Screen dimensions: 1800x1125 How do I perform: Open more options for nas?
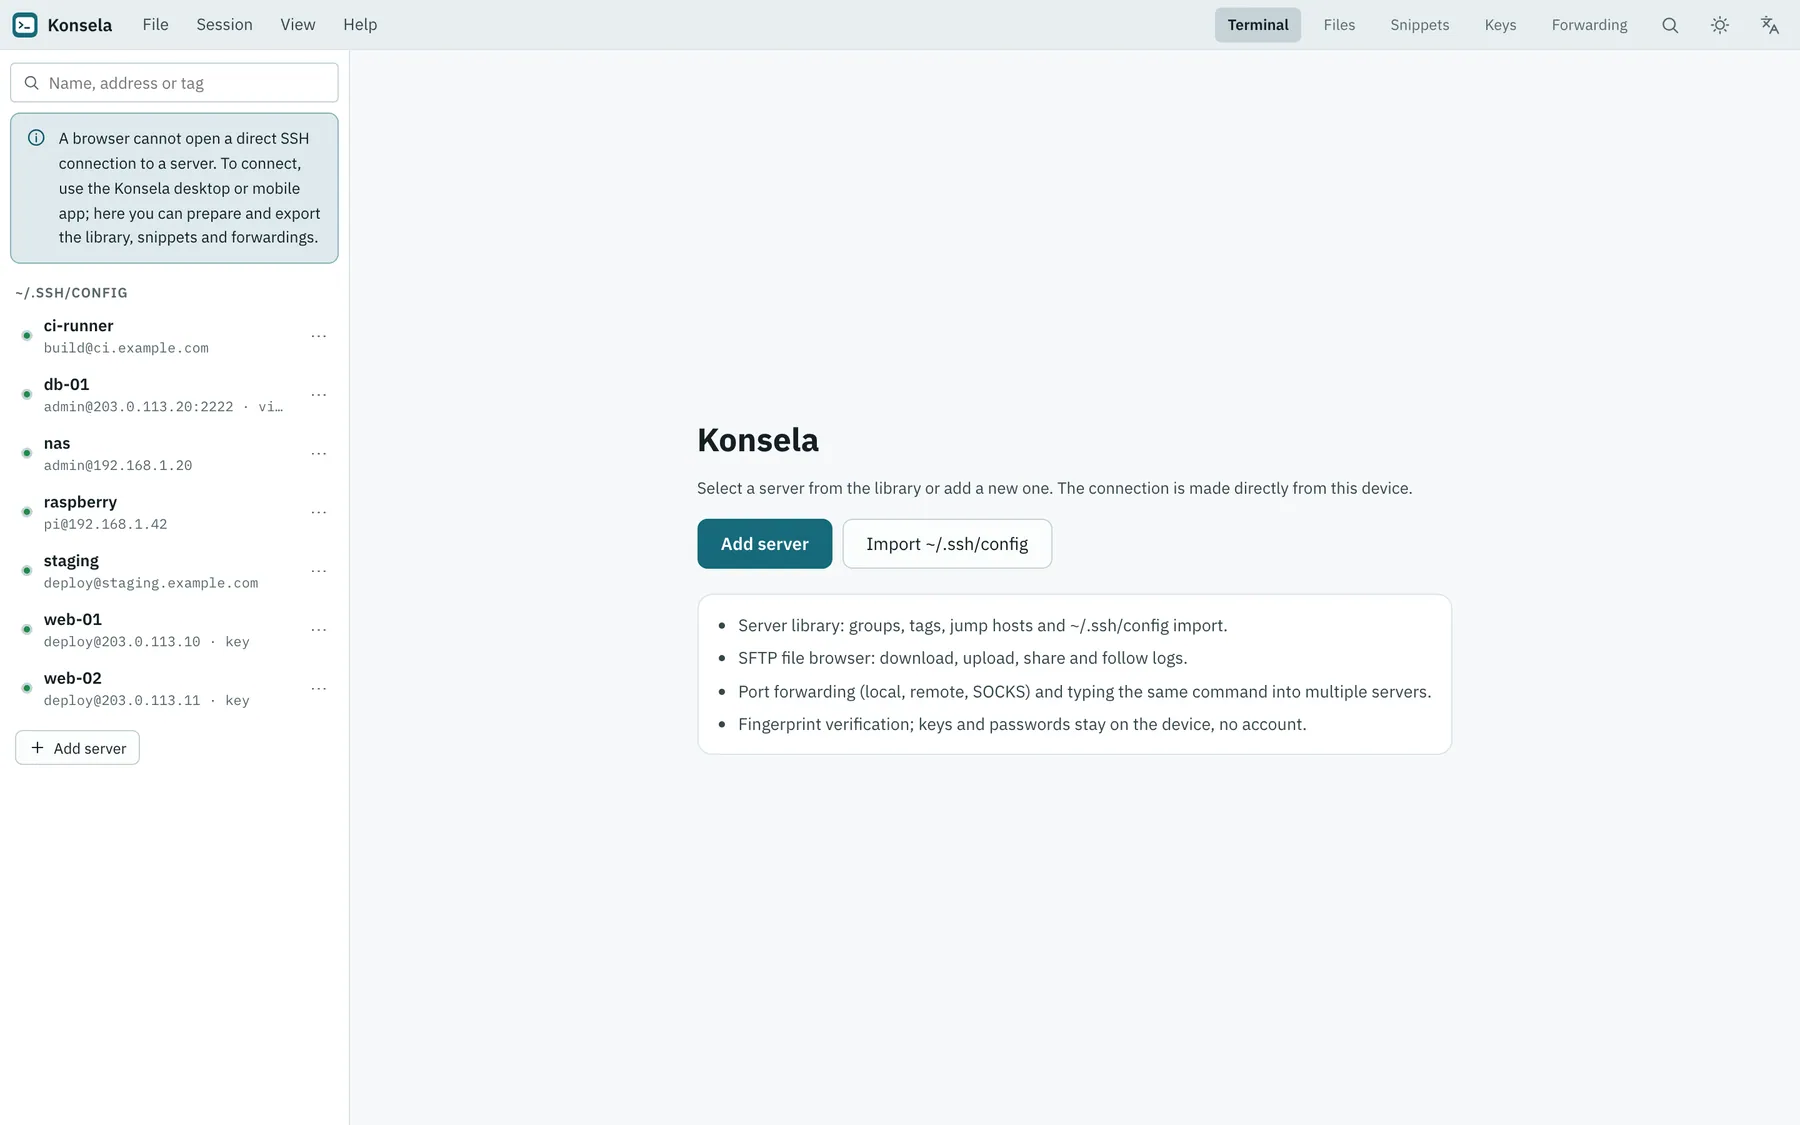tap(319, 454)
